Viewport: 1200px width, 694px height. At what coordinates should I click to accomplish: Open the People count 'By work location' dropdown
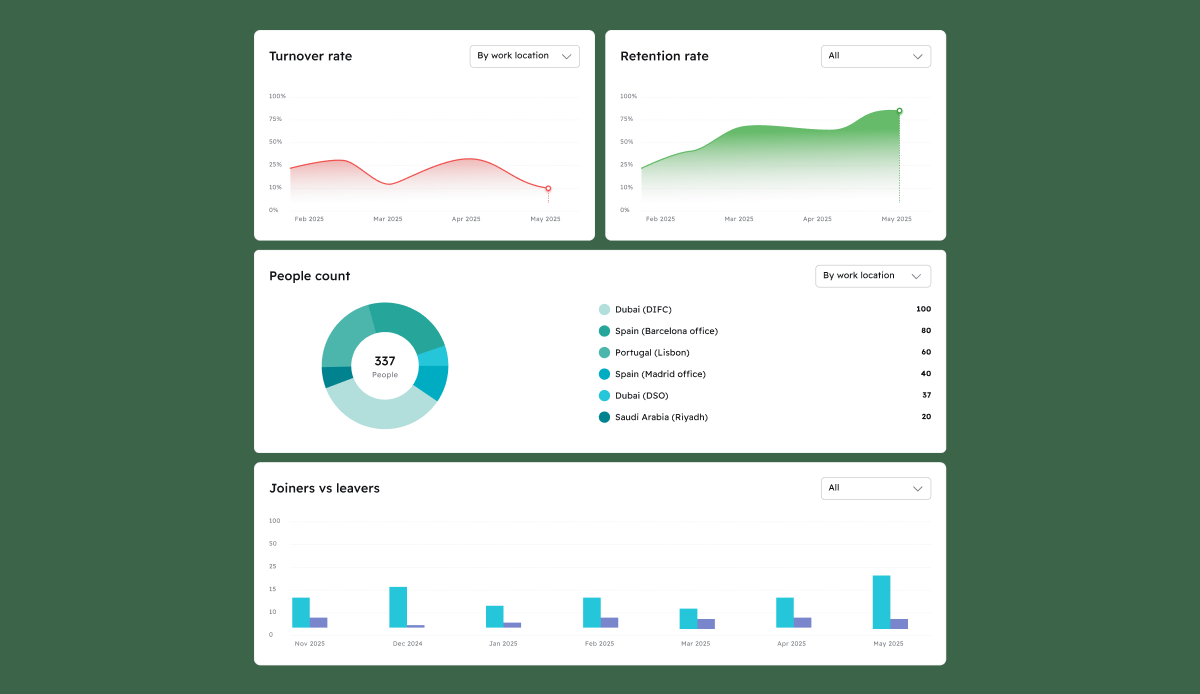[x=873, y=276]
